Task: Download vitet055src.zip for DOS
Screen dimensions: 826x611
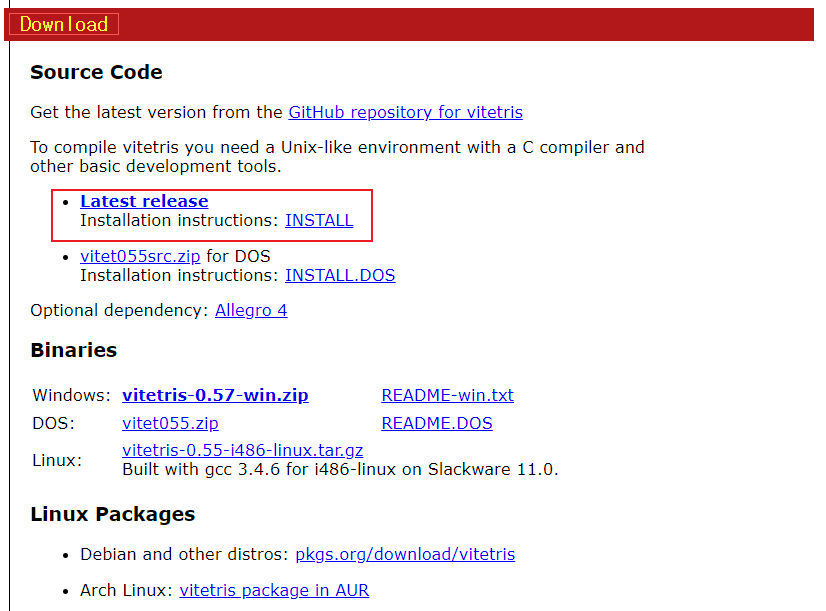Action: pyautogui.click(x=140, y=256)
